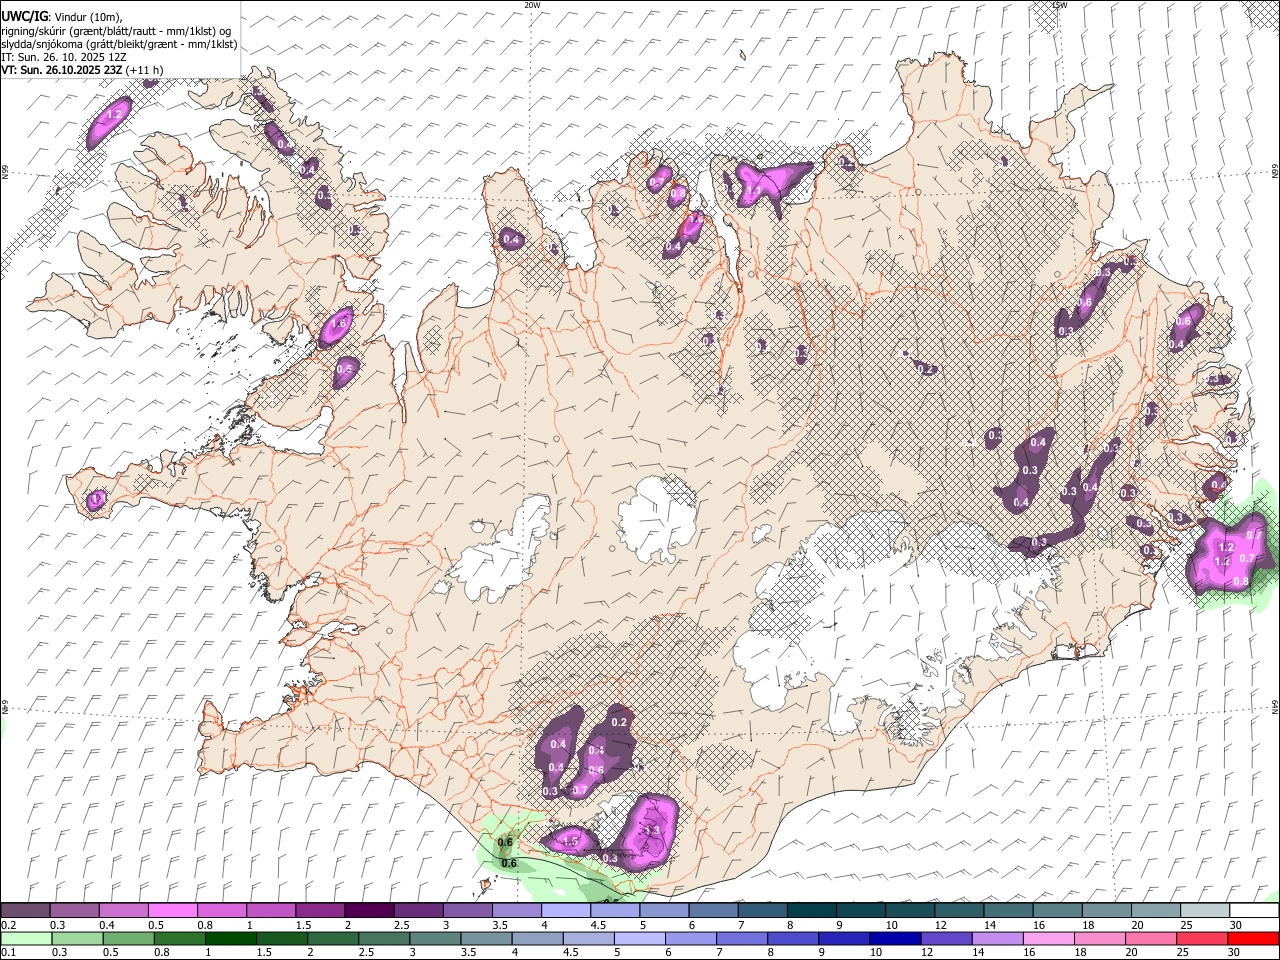Click the '1.5' label in the upper legend row
This screenshot has height=960, width=1280.
click(303, 925)
